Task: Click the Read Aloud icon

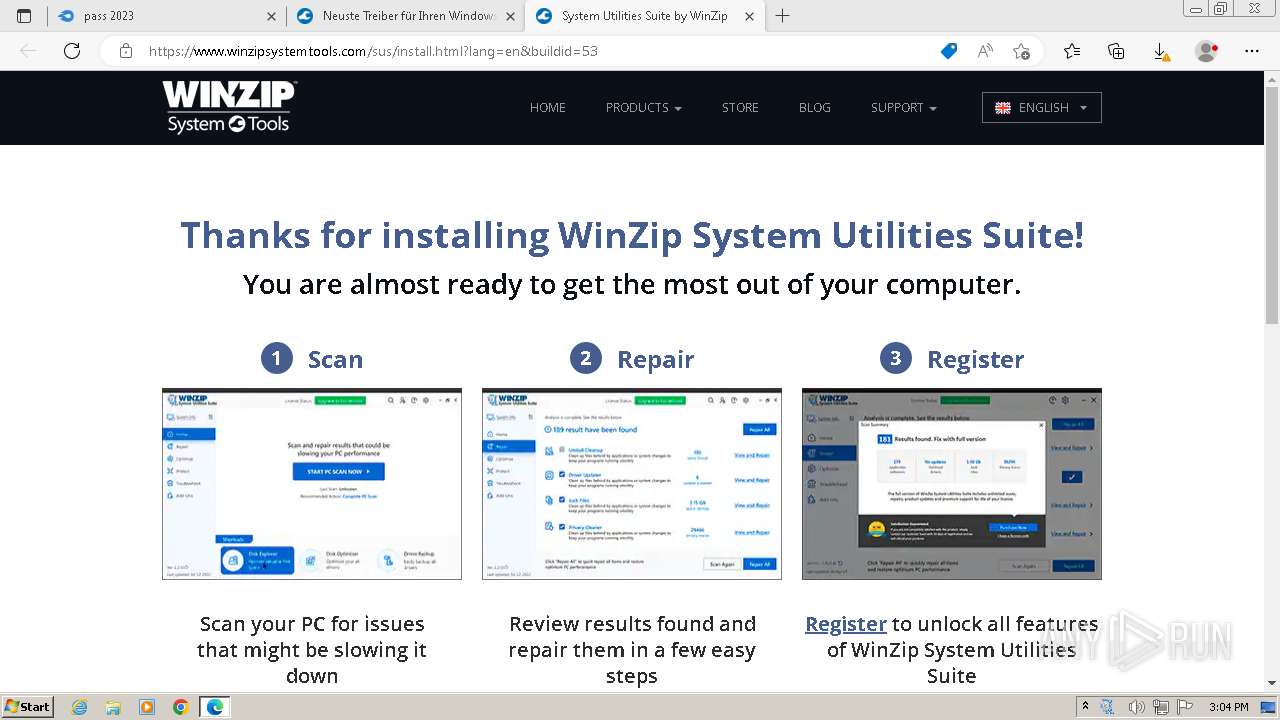Action: (985, 51)
